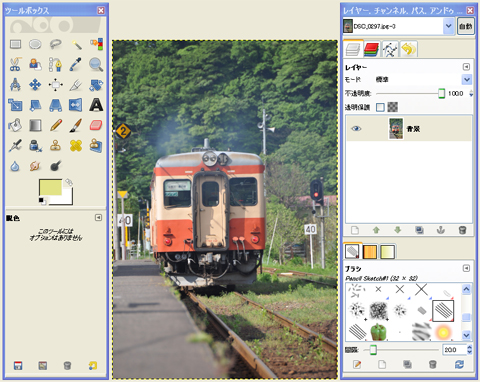
Task: Select the Color Picker eyedropper tool
Action: [x=76, y=64]
